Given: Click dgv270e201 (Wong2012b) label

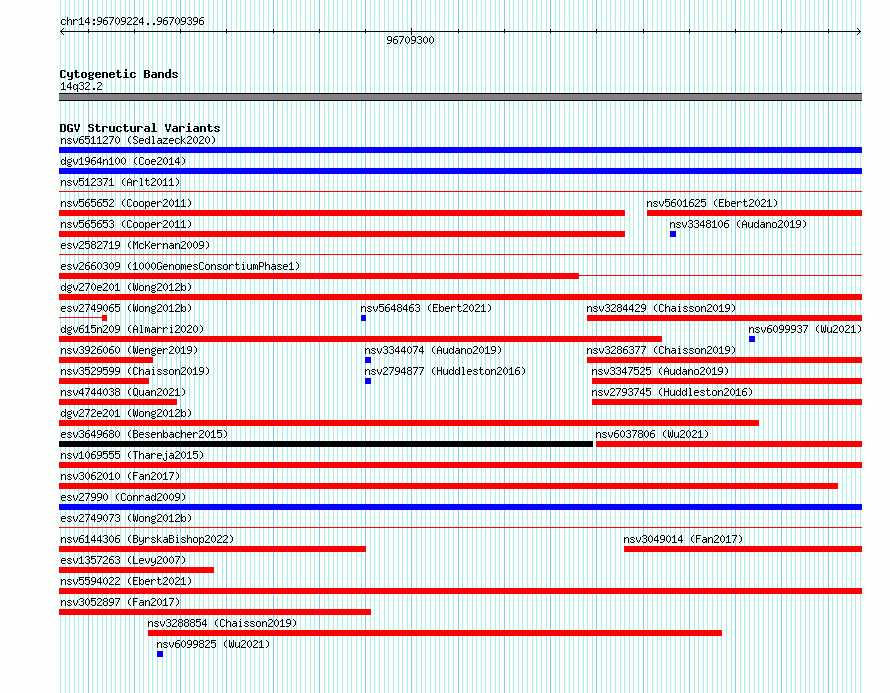Looking at the screenshot, I should 126,287.
